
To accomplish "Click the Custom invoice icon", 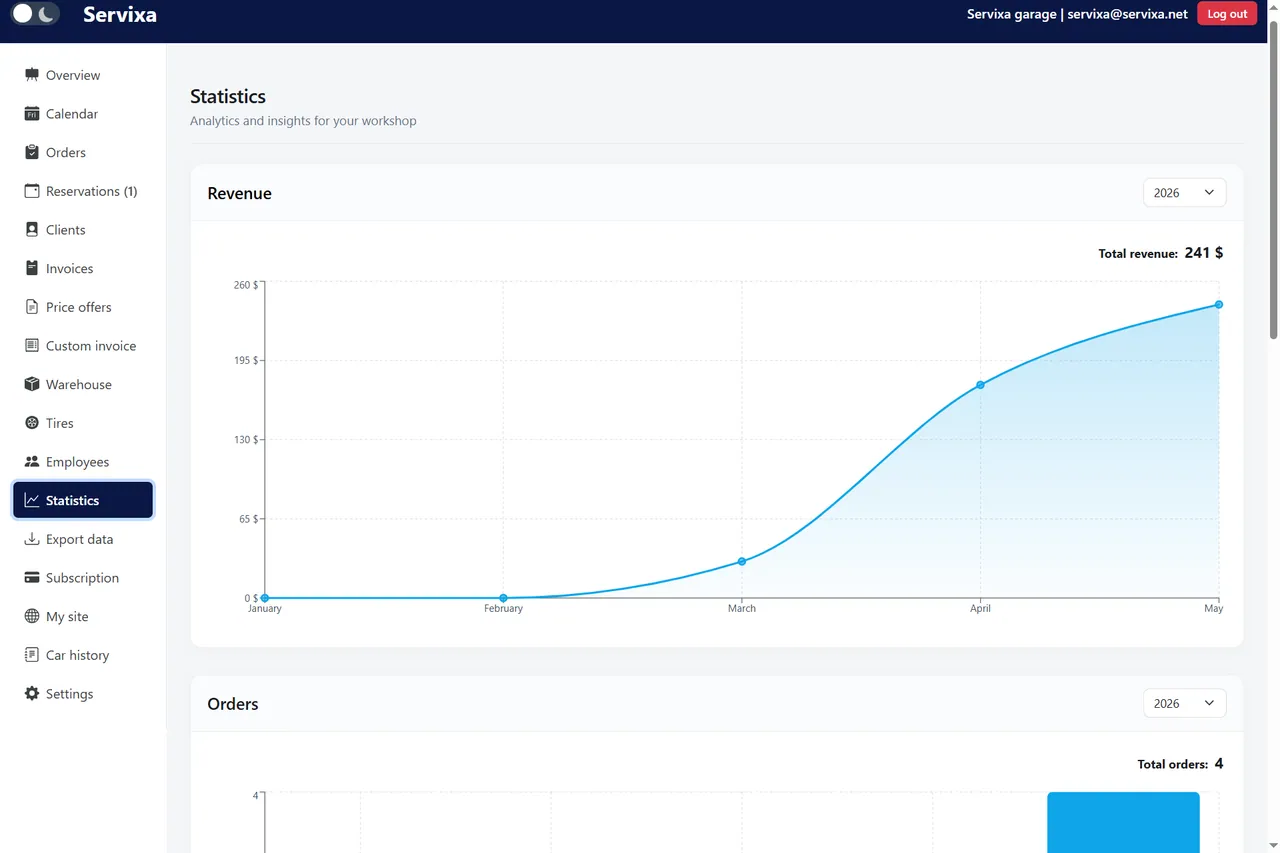I will tap(32, 346).
